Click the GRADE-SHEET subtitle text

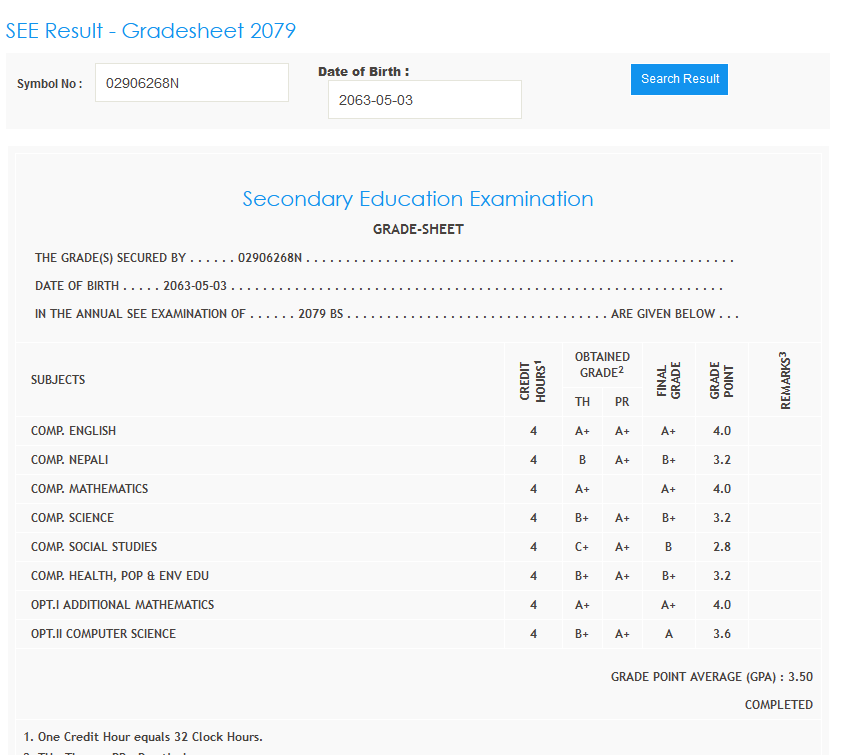tap(418, 229)
